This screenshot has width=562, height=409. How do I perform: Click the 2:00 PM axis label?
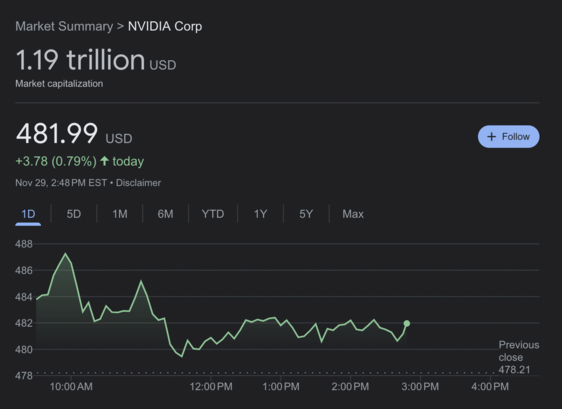[x=350, y=386]
